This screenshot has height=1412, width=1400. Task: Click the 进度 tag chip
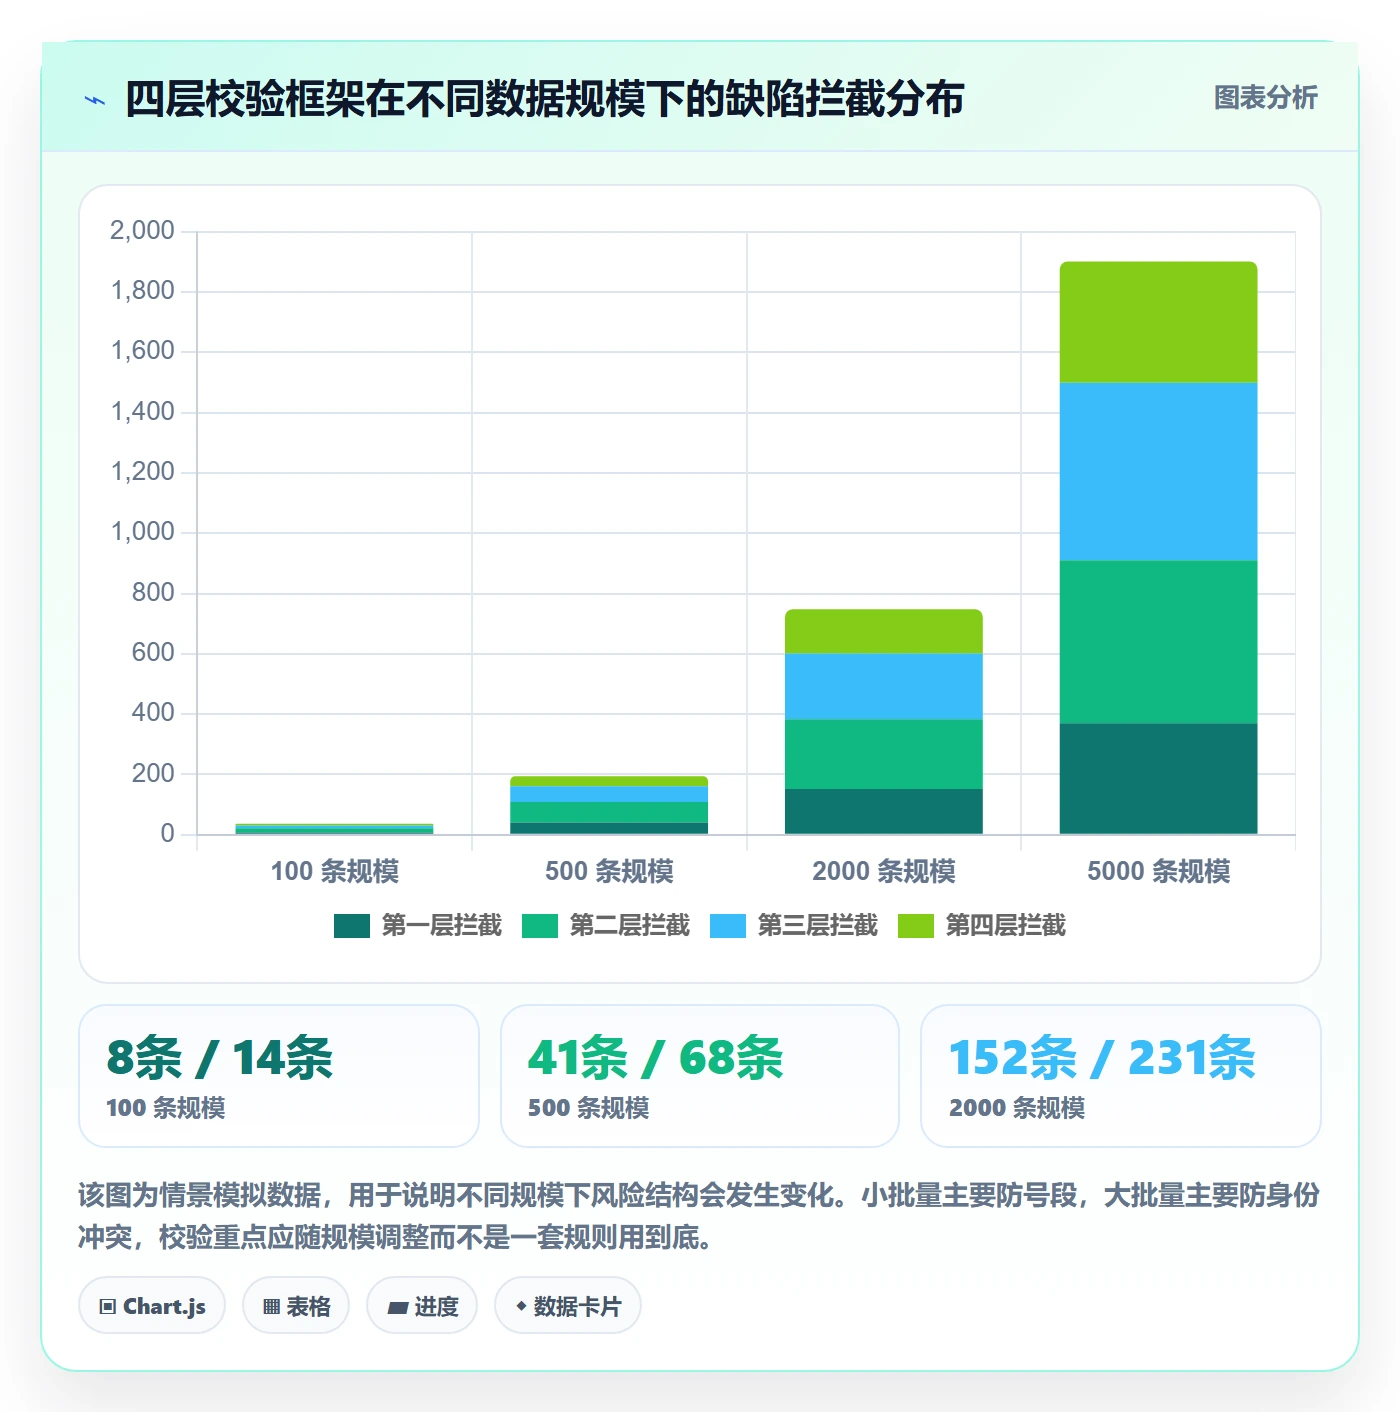click(422, 1306)
